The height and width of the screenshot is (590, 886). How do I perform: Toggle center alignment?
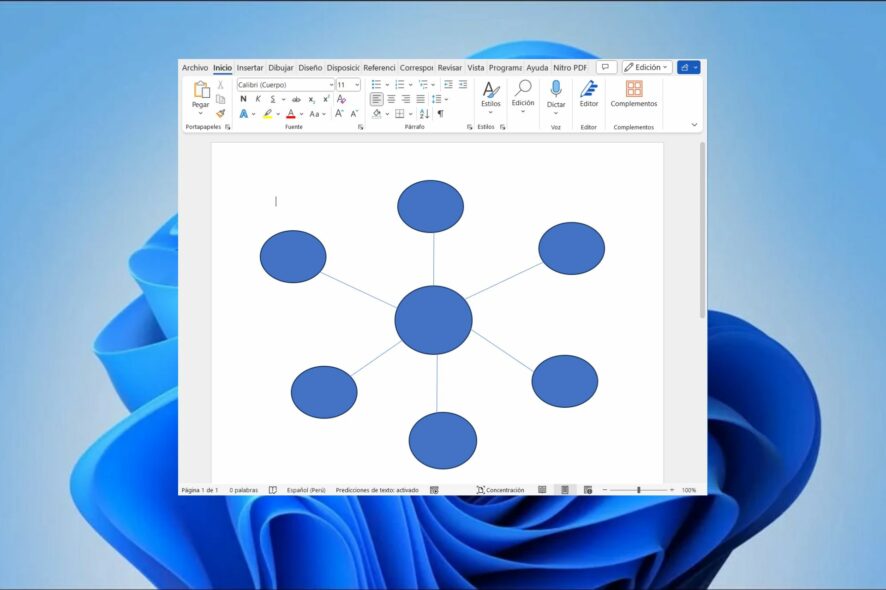(391, 99)
